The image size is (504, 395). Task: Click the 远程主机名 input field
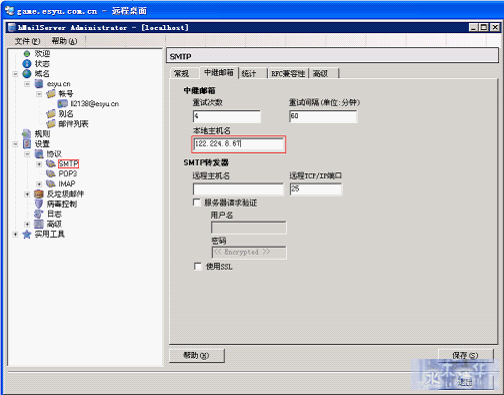pyautogui.click(x=238, y=189)
